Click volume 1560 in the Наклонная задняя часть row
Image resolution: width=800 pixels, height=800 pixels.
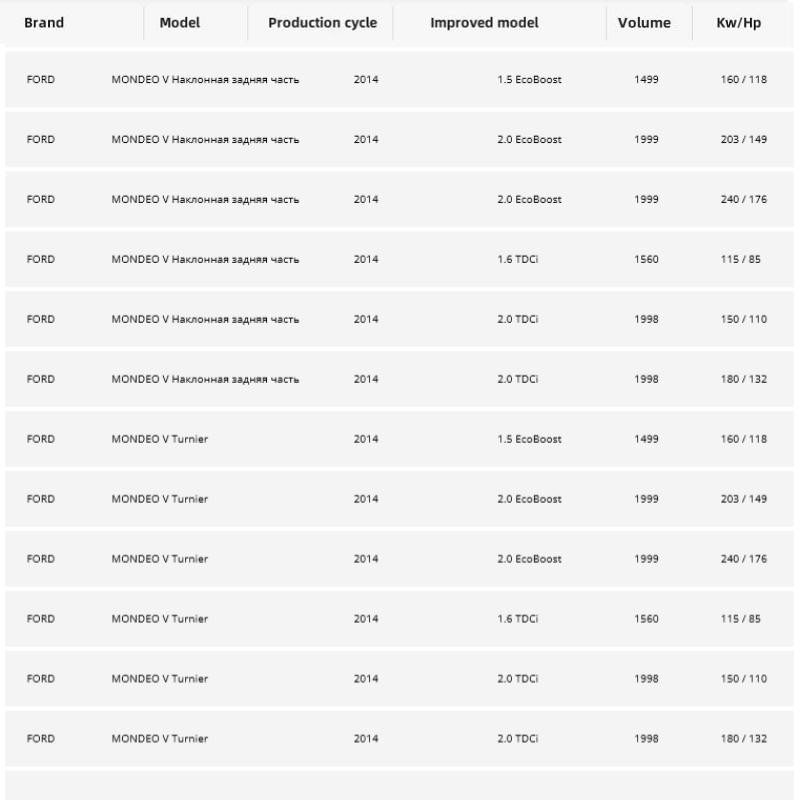point(646,259)
